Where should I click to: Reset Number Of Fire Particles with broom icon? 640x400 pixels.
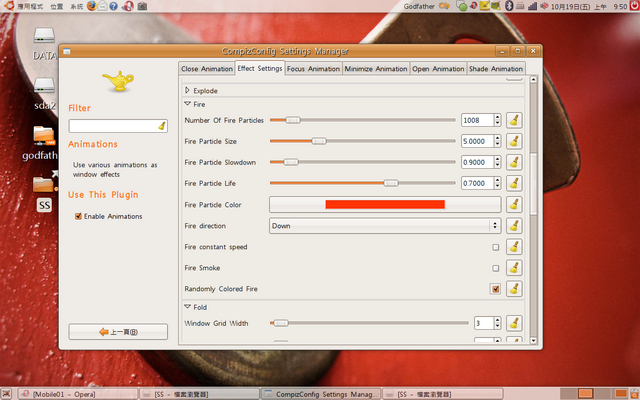tap(514, 120)
